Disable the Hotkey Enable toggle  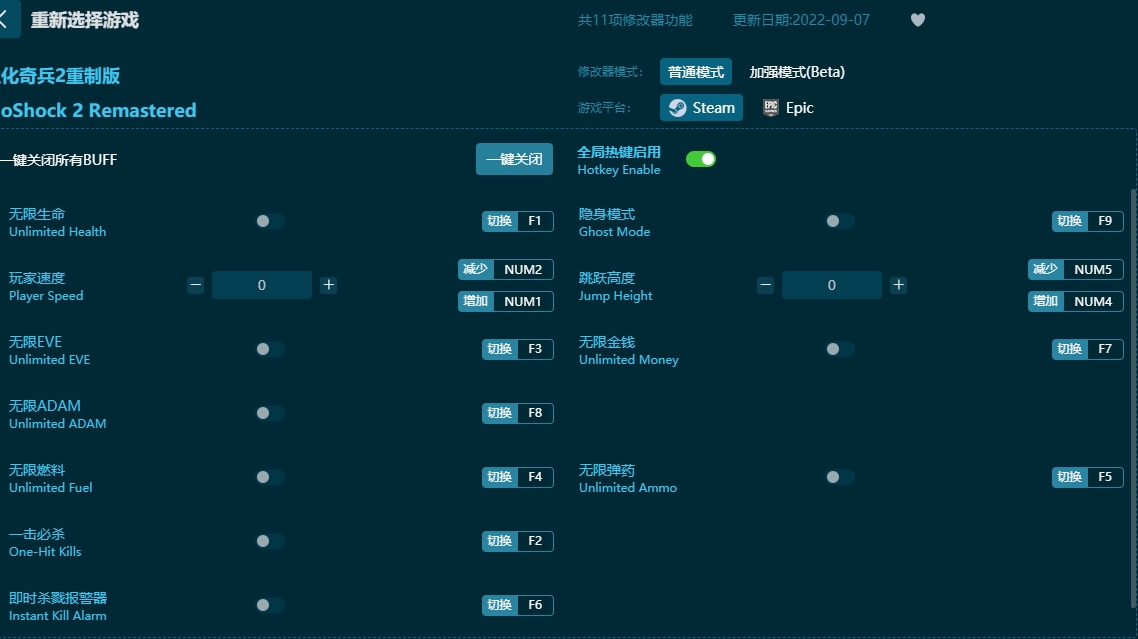(700, 159)
